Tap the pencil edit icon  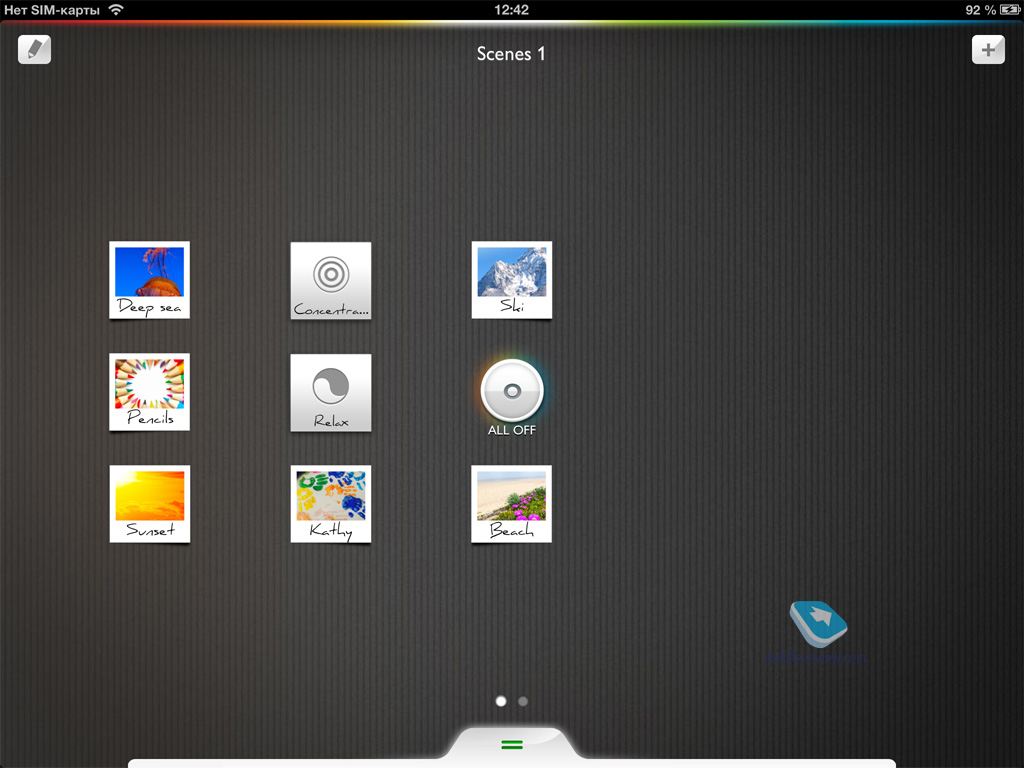35,49
